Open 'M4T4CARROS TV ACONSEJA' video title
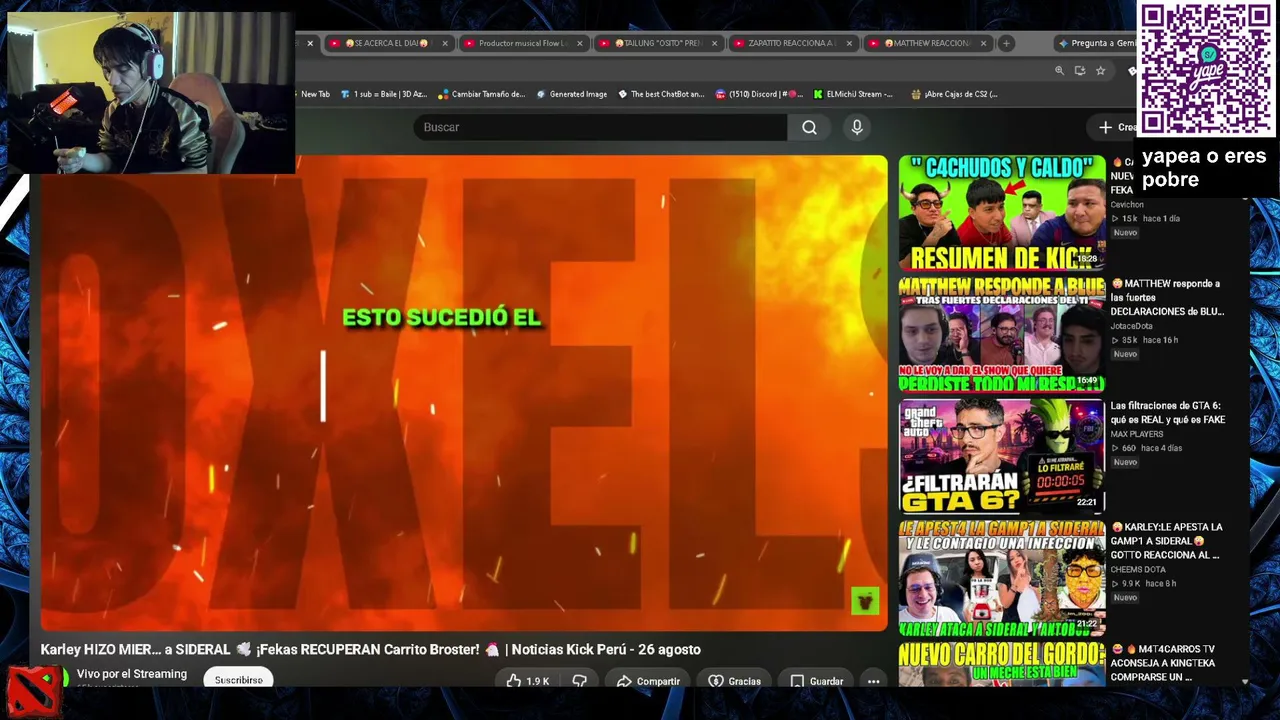 pyautogui.click(x=1163, y=663)
